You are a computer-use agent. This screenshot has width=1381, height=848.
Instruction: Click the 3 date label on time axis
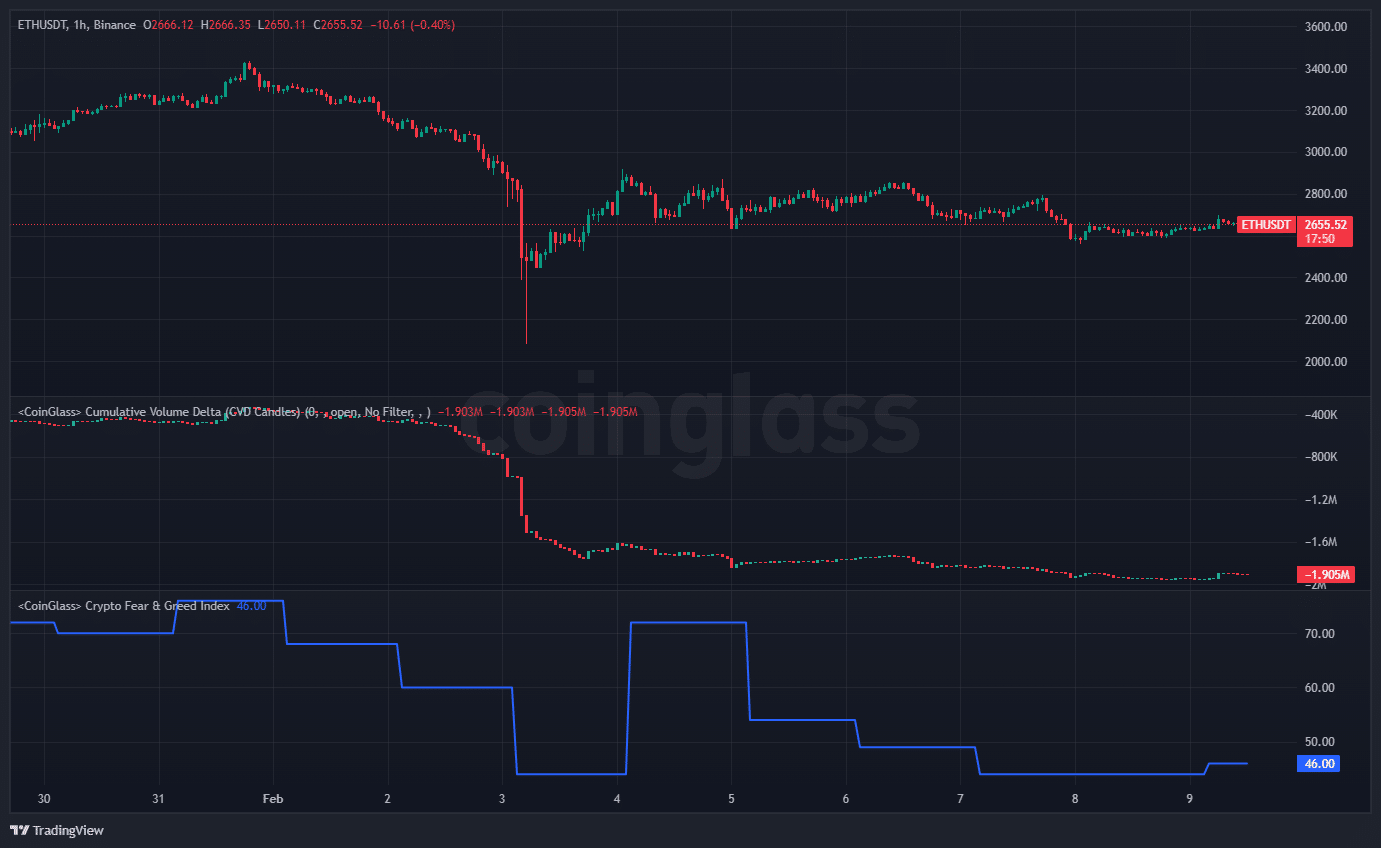coord(502,799)
